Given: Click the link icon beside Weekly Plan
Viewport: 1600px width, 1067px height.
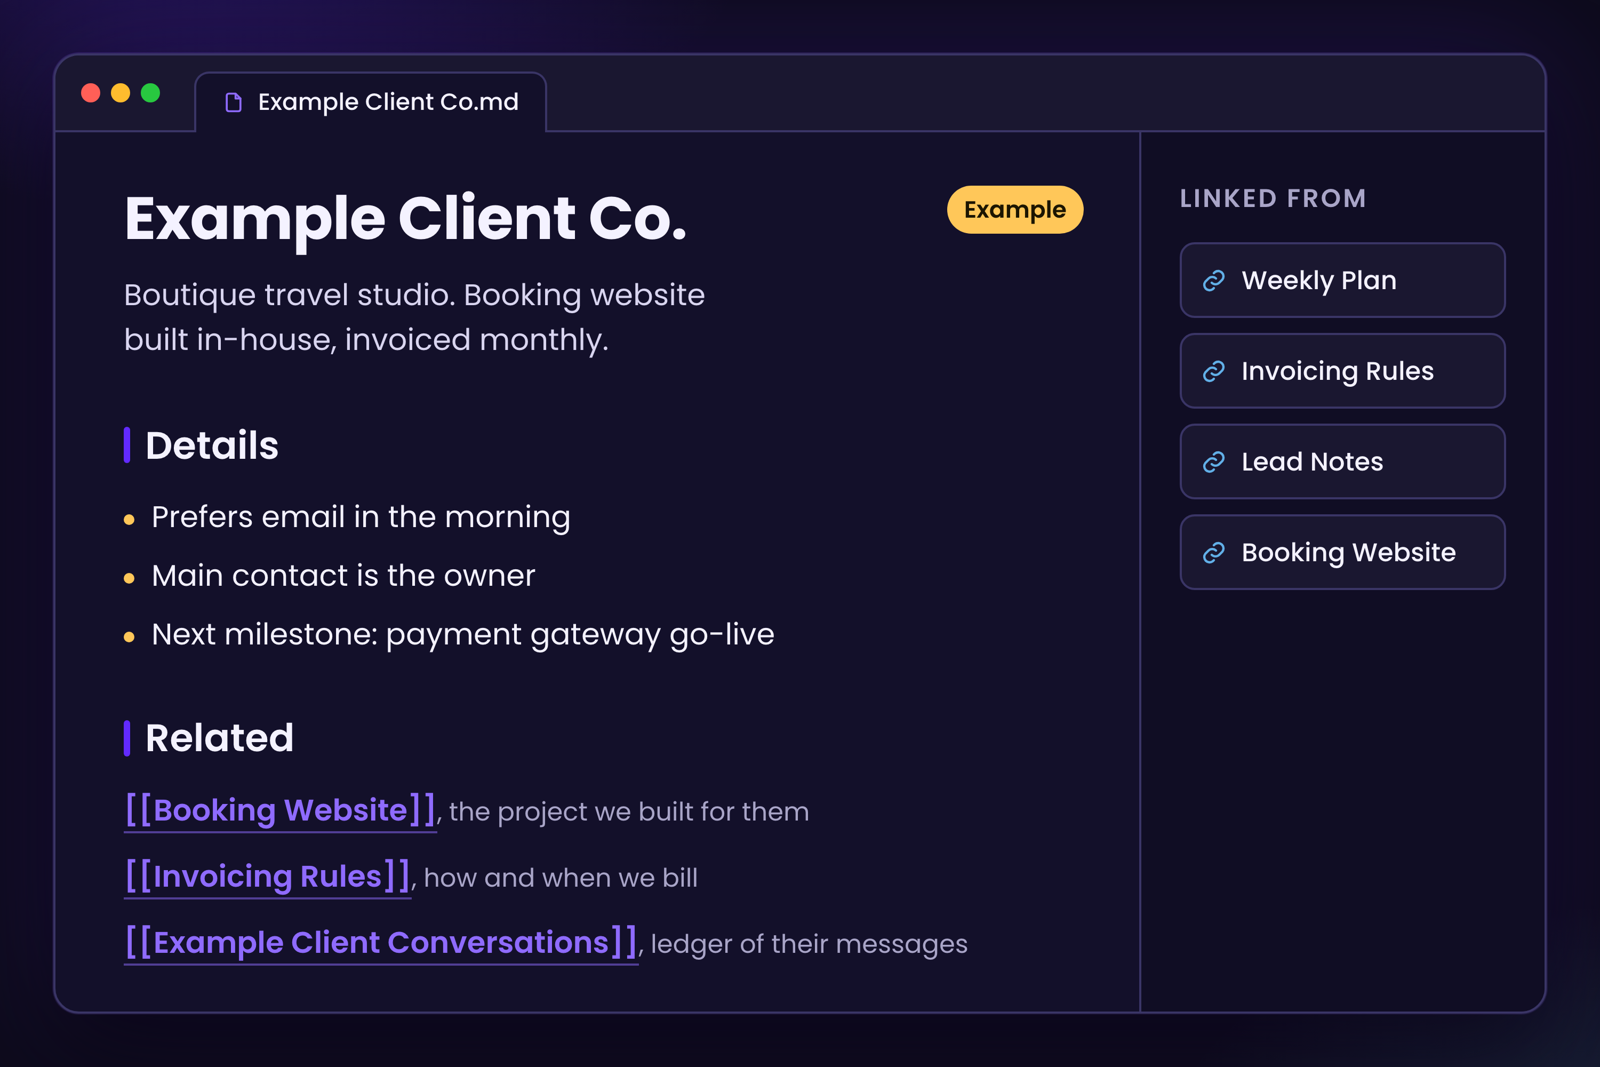Looking at the screenshot, I should tap(1214, 281).
